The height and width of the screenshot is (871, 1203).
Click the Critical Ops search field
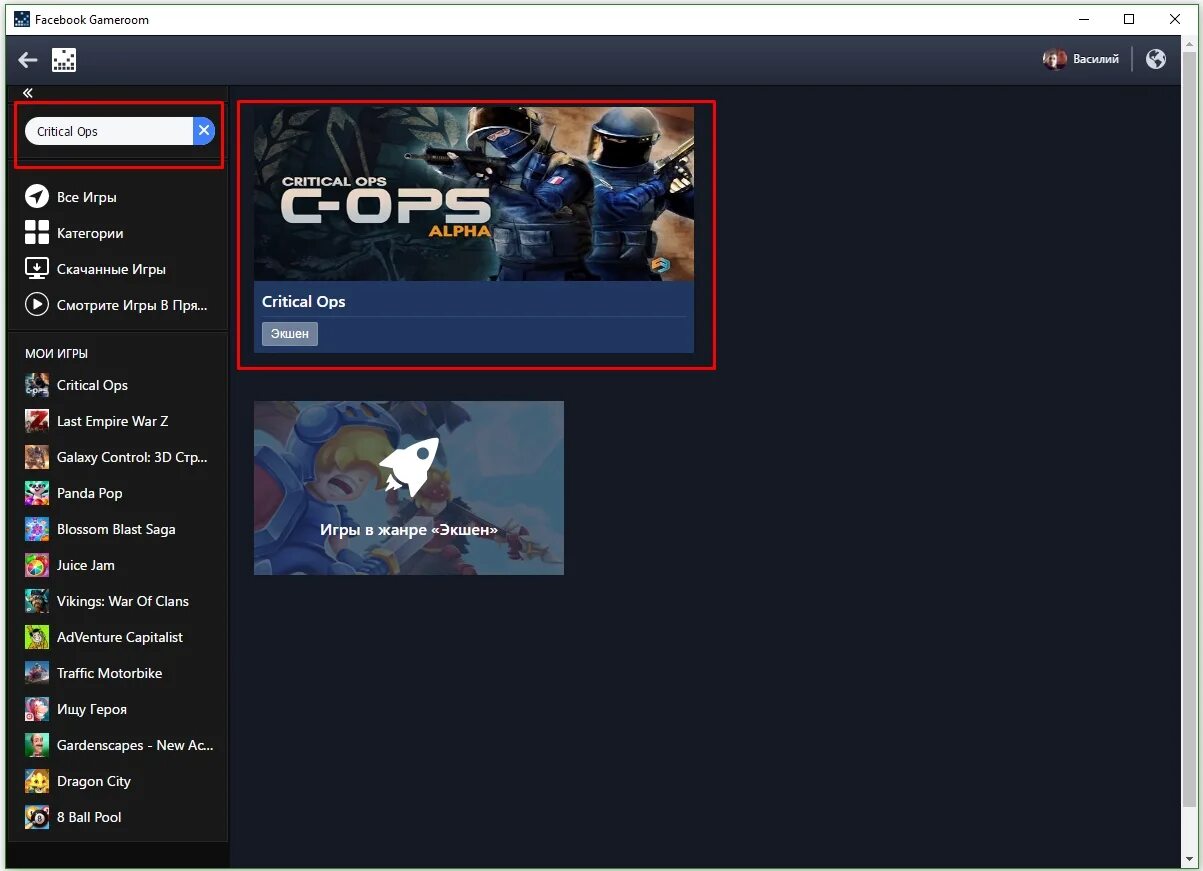click(x=109, y=131)
